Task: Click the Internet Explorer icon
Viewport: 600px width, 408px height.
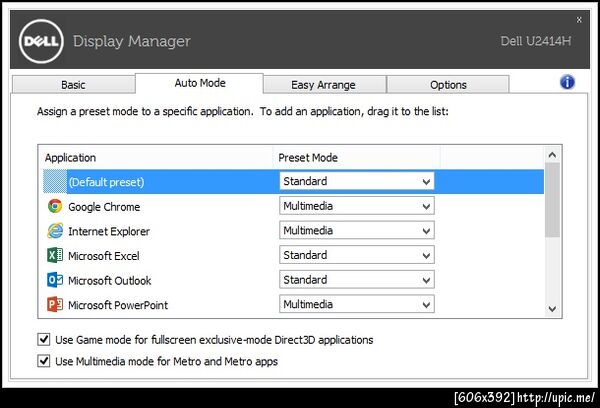Action: [x=55, y=231]
